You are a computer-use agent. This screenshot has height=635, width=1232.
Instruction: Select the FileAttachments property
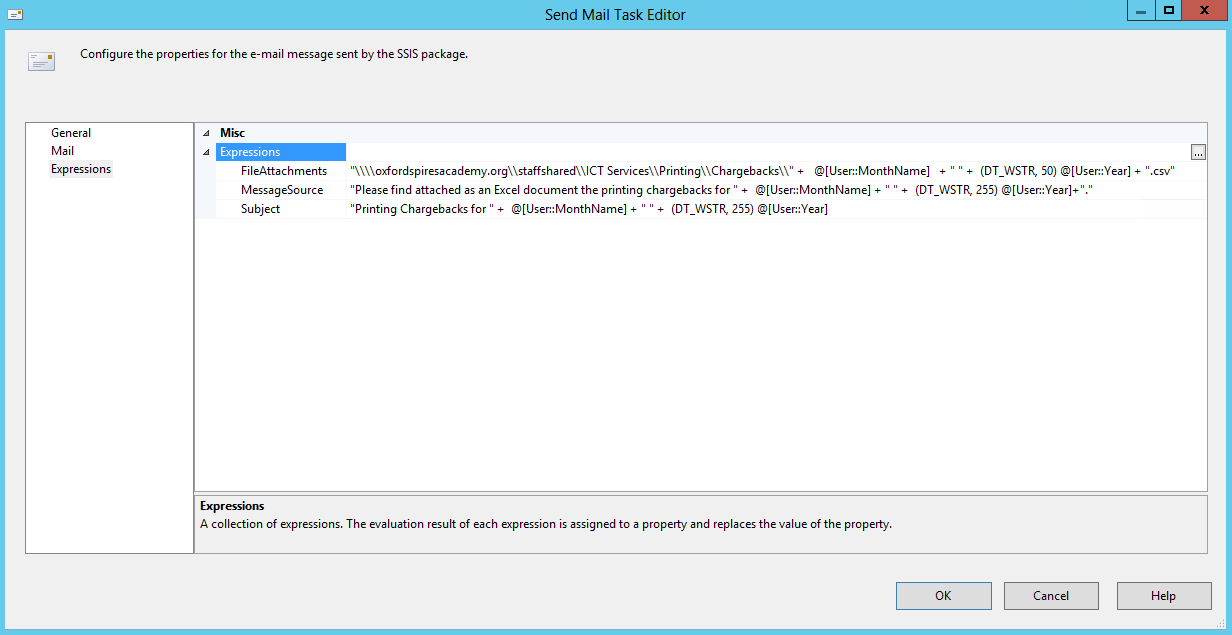coord(284,170)
